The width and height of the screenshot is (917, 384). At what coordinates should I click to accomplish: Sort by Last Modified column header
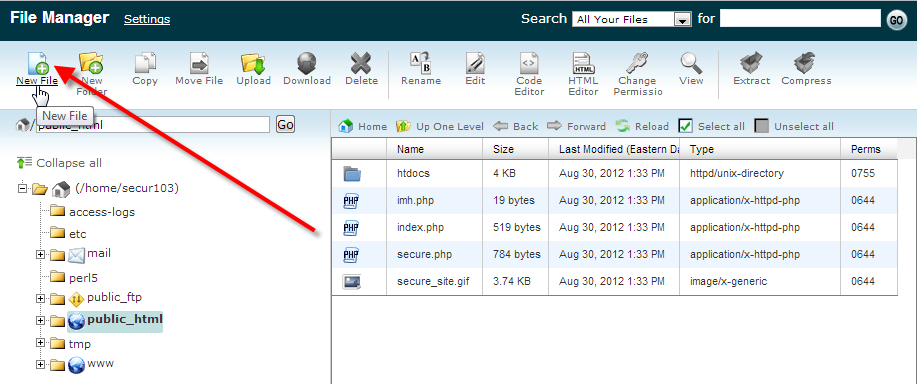[x=615, y=149]
